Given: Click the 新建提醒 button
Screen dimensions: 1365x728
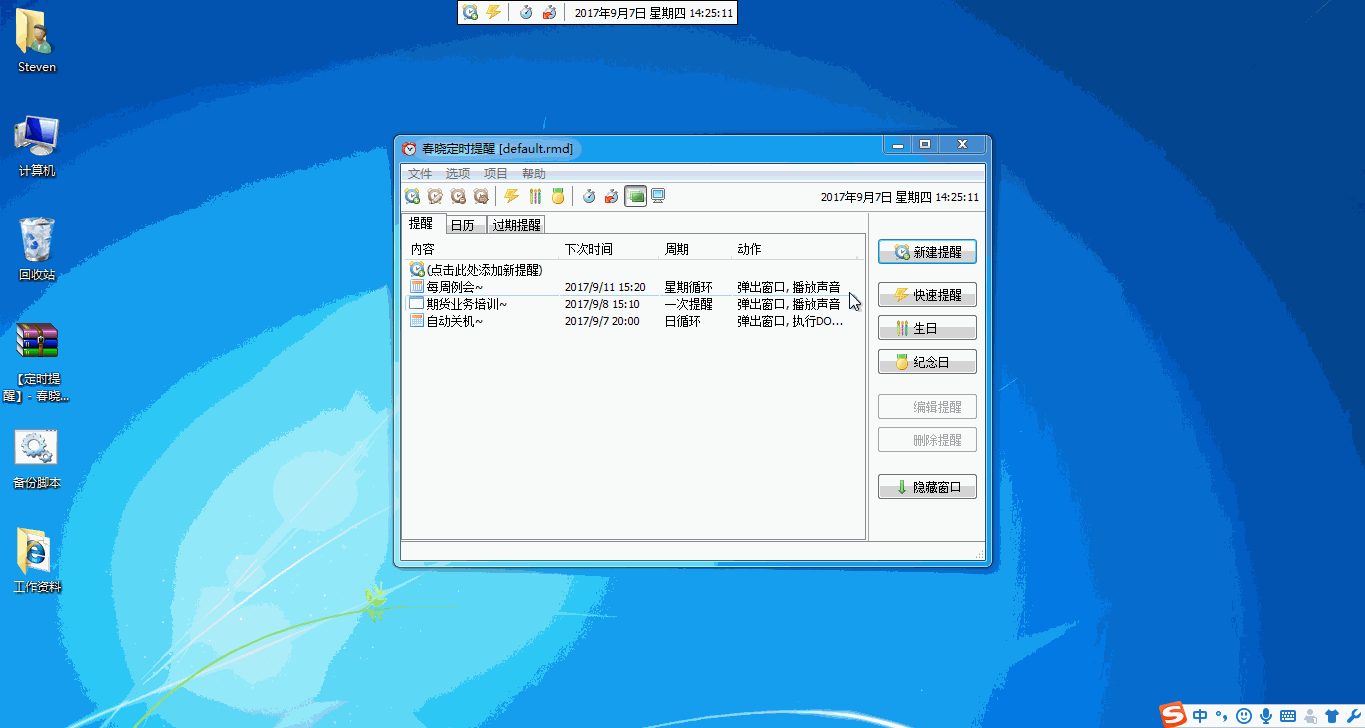Looking at the screenshot, I should tap(927, 252).
